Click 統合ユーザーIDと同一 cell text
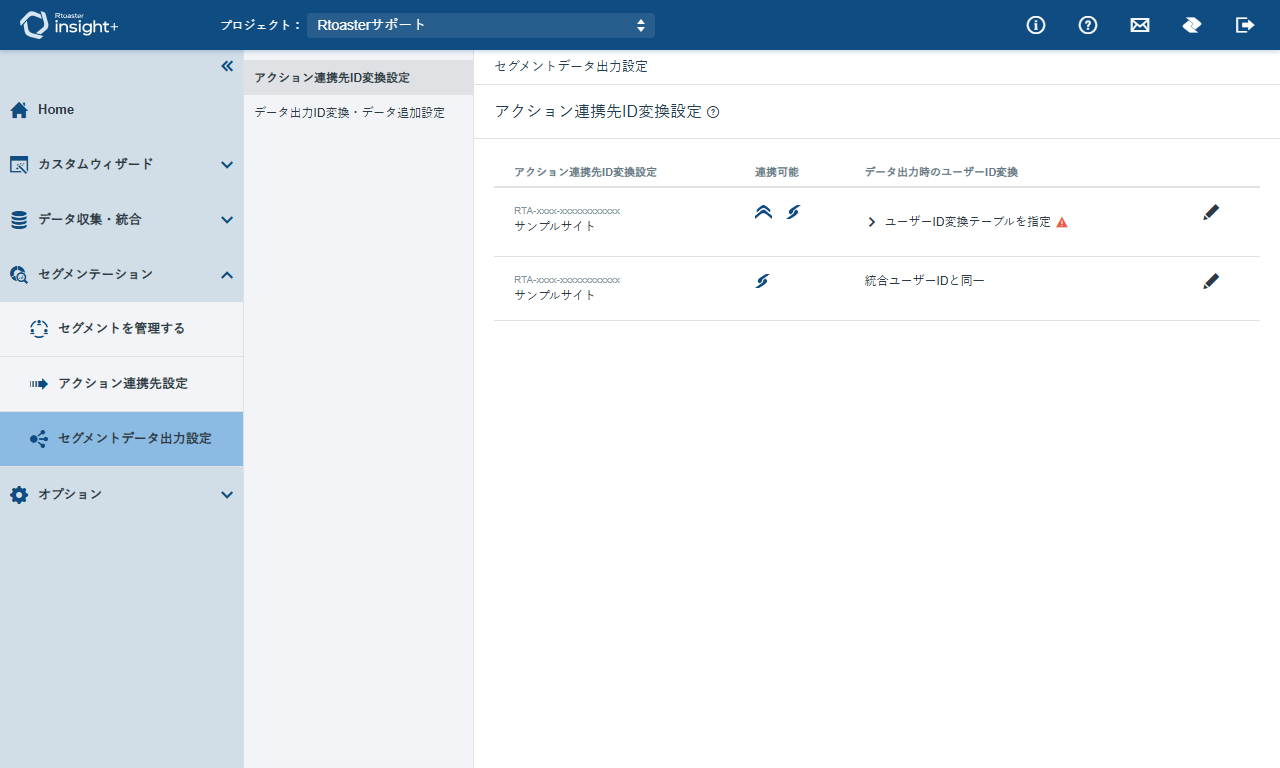This screenshot has height=768, width=1280. 925,281
